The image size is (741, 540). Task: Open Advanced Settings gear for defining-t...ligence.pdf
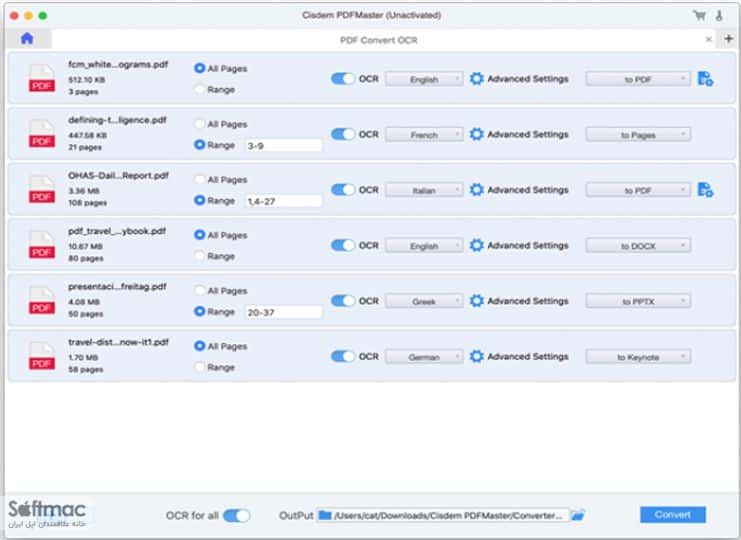pos(476,134)
